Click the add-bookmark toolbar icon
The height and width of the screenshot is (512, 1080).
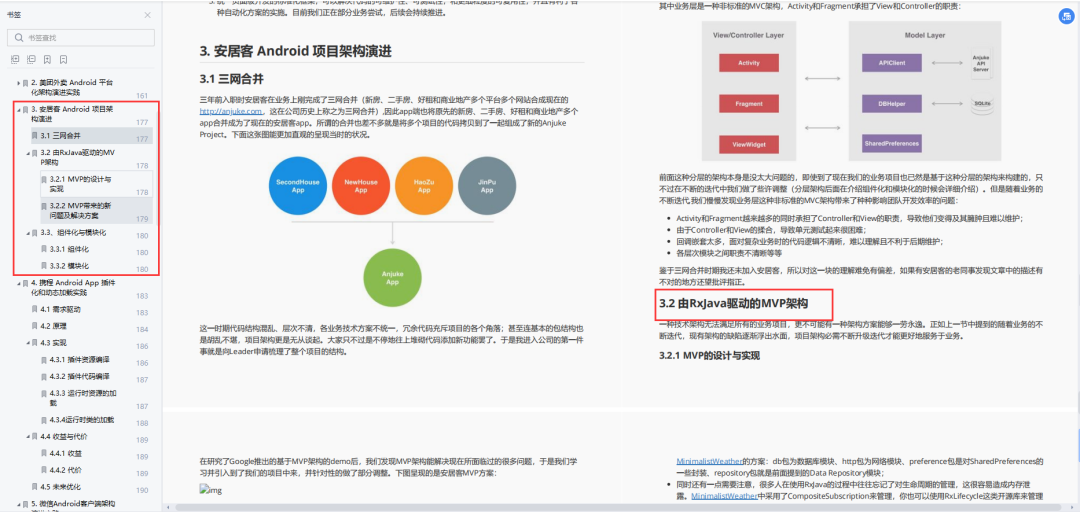coord(48,60)
